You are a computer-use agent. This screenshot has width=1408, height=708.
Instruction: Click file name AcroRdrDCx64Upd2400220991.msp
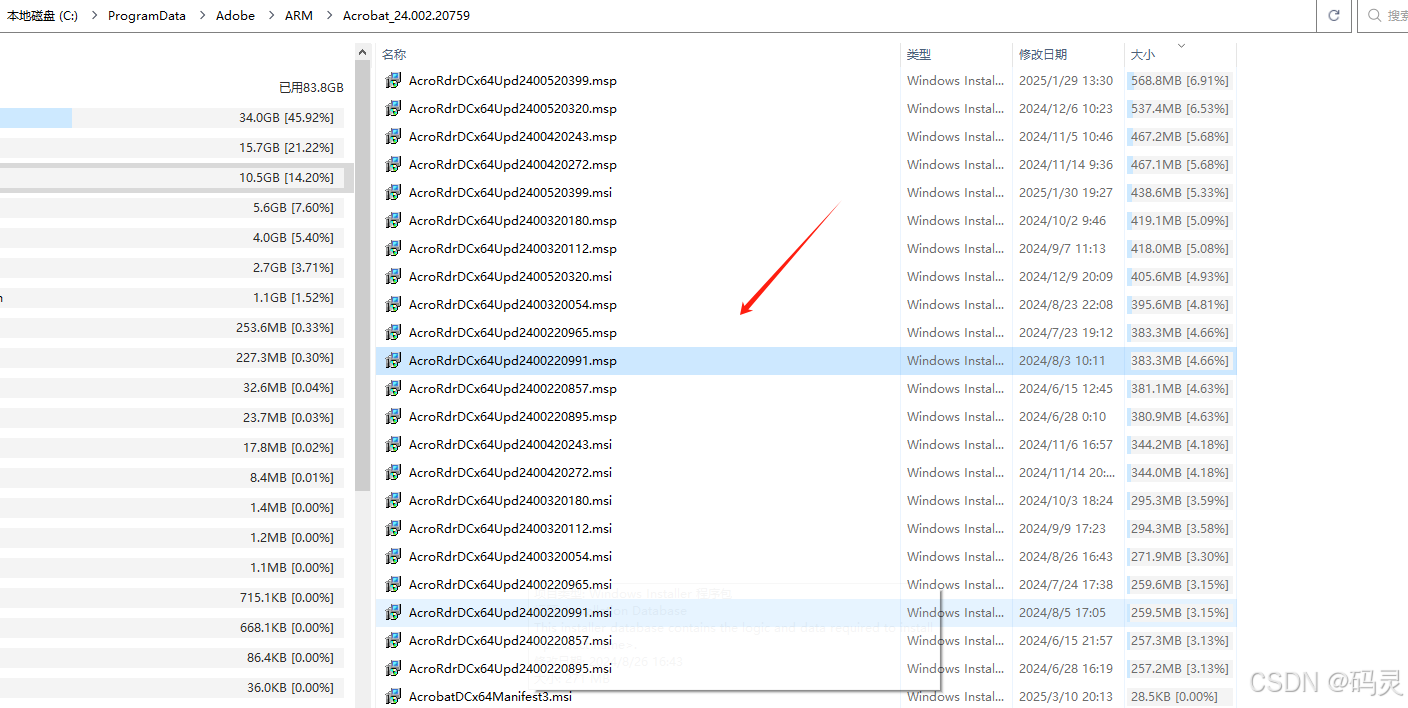(513, 361)
